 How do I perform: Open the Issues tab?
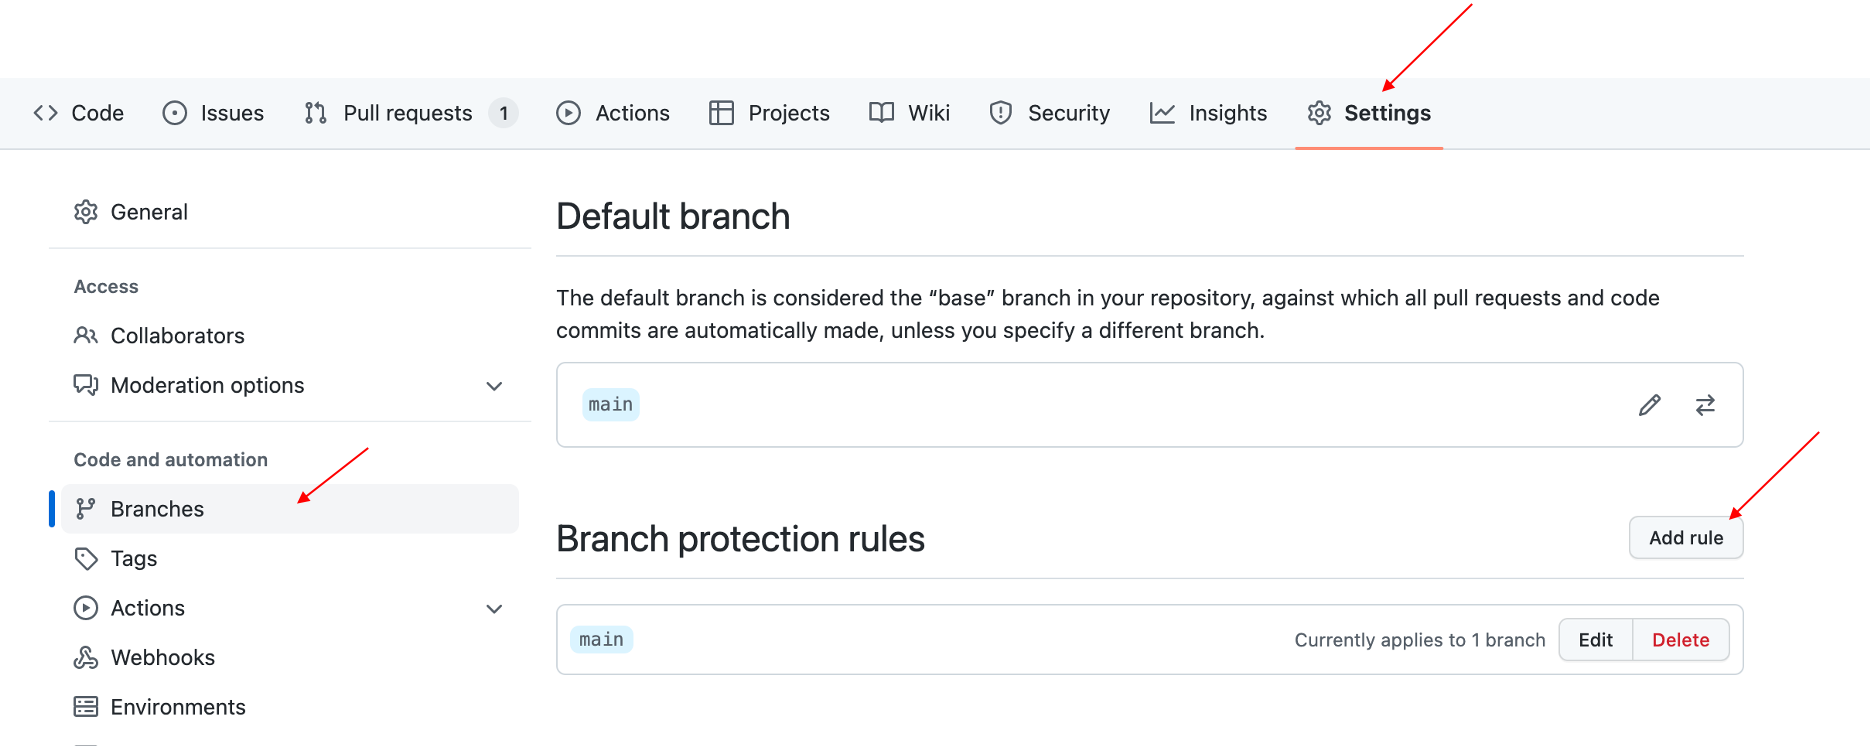point(213,113)
